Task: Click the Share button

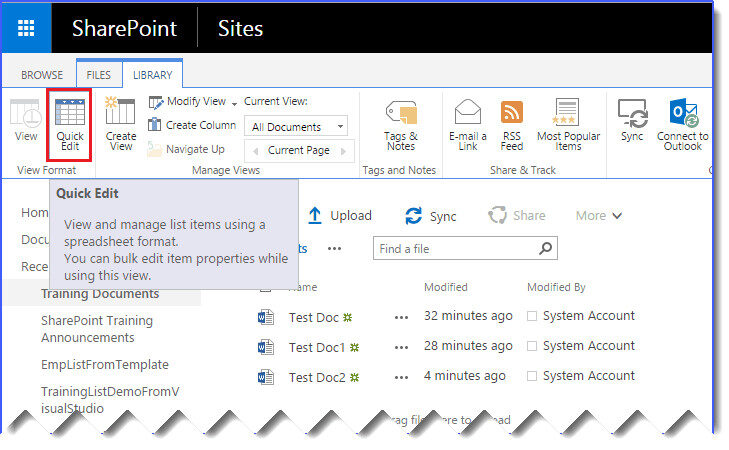Action: [x=517, y=216]
